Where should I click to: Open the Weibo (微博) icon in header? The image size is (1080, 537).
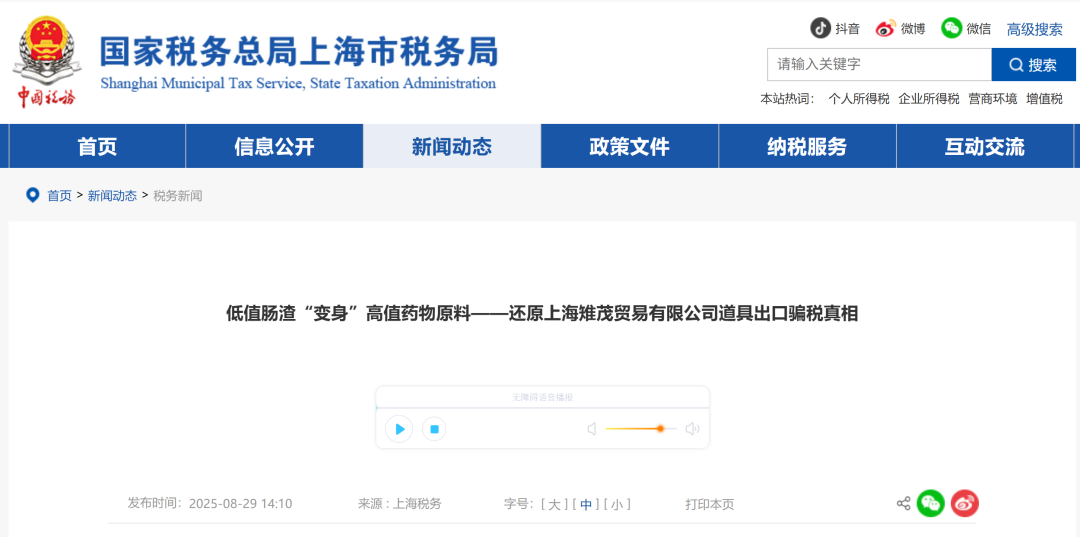pos(886,28)
